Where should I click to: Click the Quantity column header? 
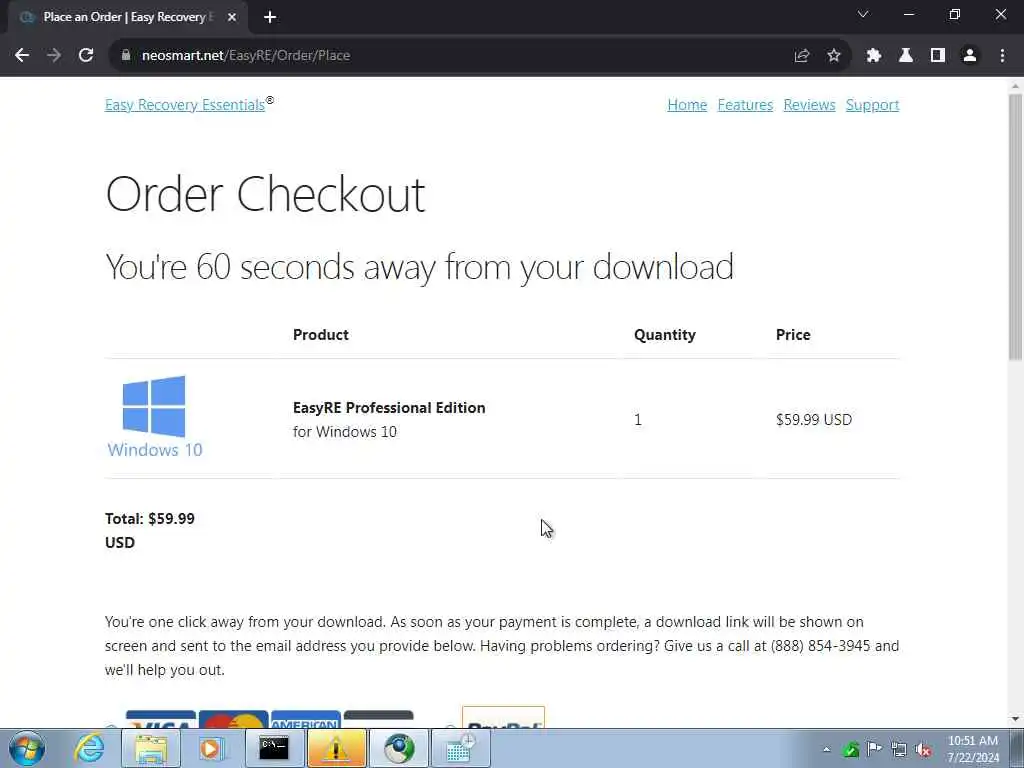coord(664,334)
